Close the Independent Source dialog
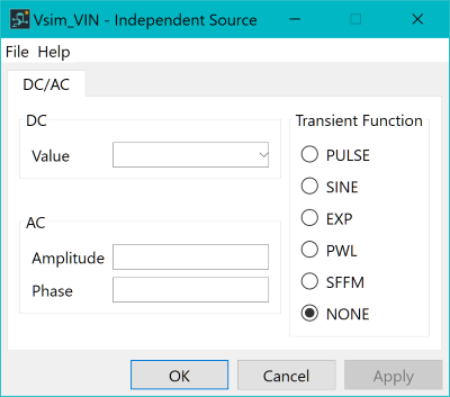The width and height of the screenshot is (450, 397). click(x=418, y=19)
